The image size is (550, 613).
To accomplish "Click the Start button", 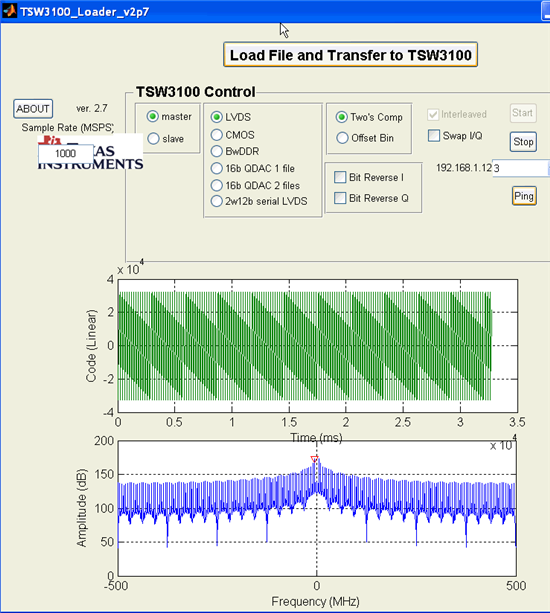I will pos(523,113).
